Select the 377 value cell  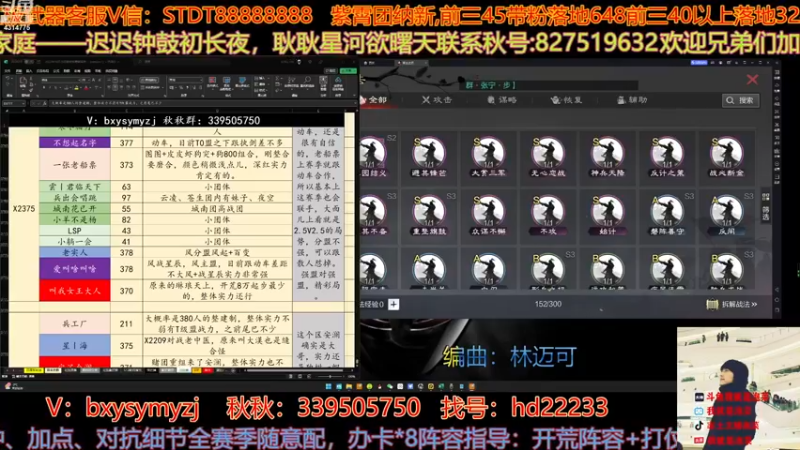(126, 143)
